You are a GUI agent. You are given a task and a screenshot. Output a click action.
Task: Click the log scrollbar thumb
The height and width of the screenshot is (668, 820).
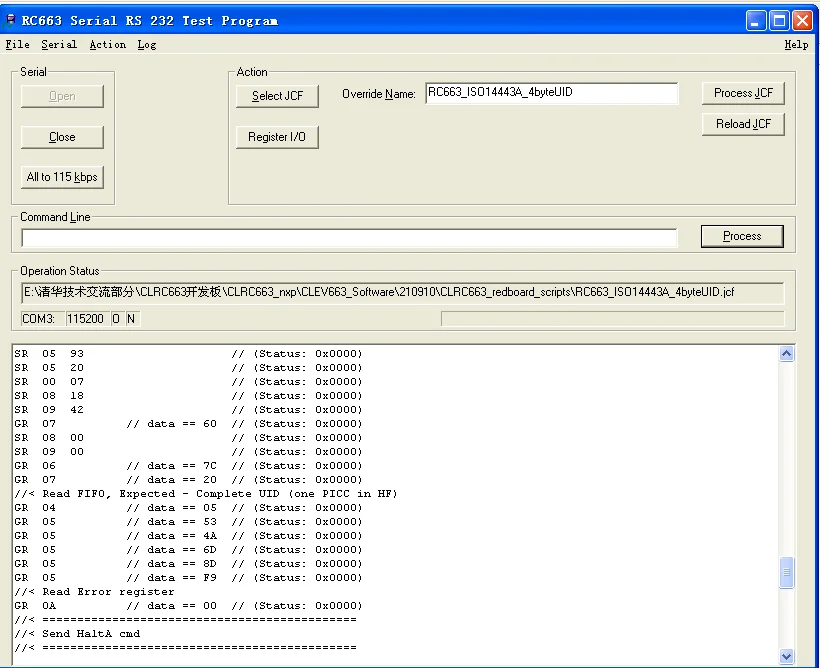[x=786, y=573]
